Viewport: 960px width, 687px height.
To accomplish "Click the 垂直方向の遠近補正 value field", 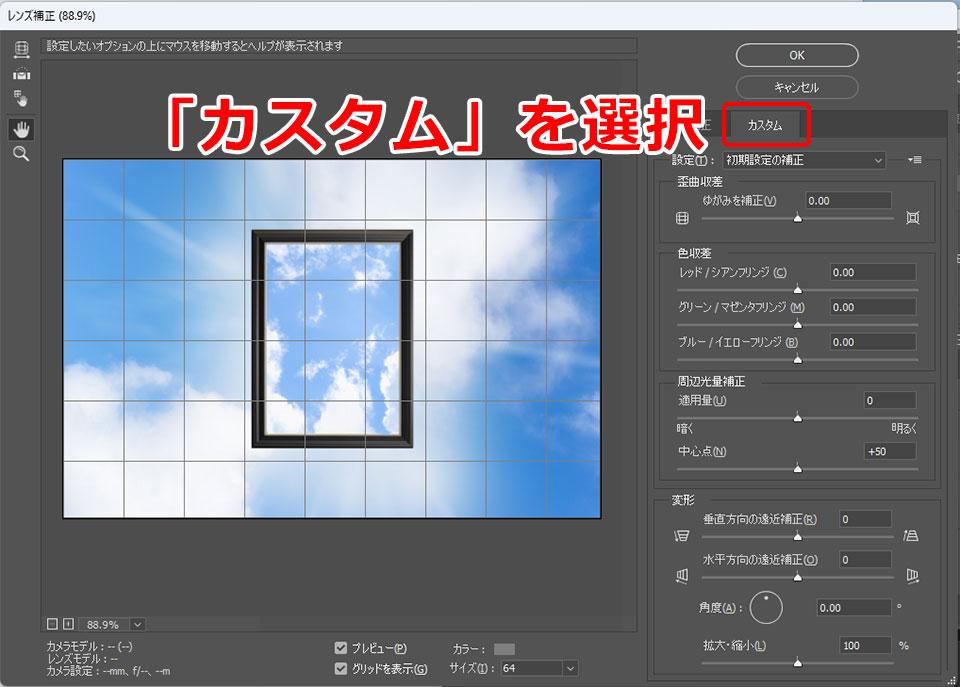I will [x=865, y=519].
